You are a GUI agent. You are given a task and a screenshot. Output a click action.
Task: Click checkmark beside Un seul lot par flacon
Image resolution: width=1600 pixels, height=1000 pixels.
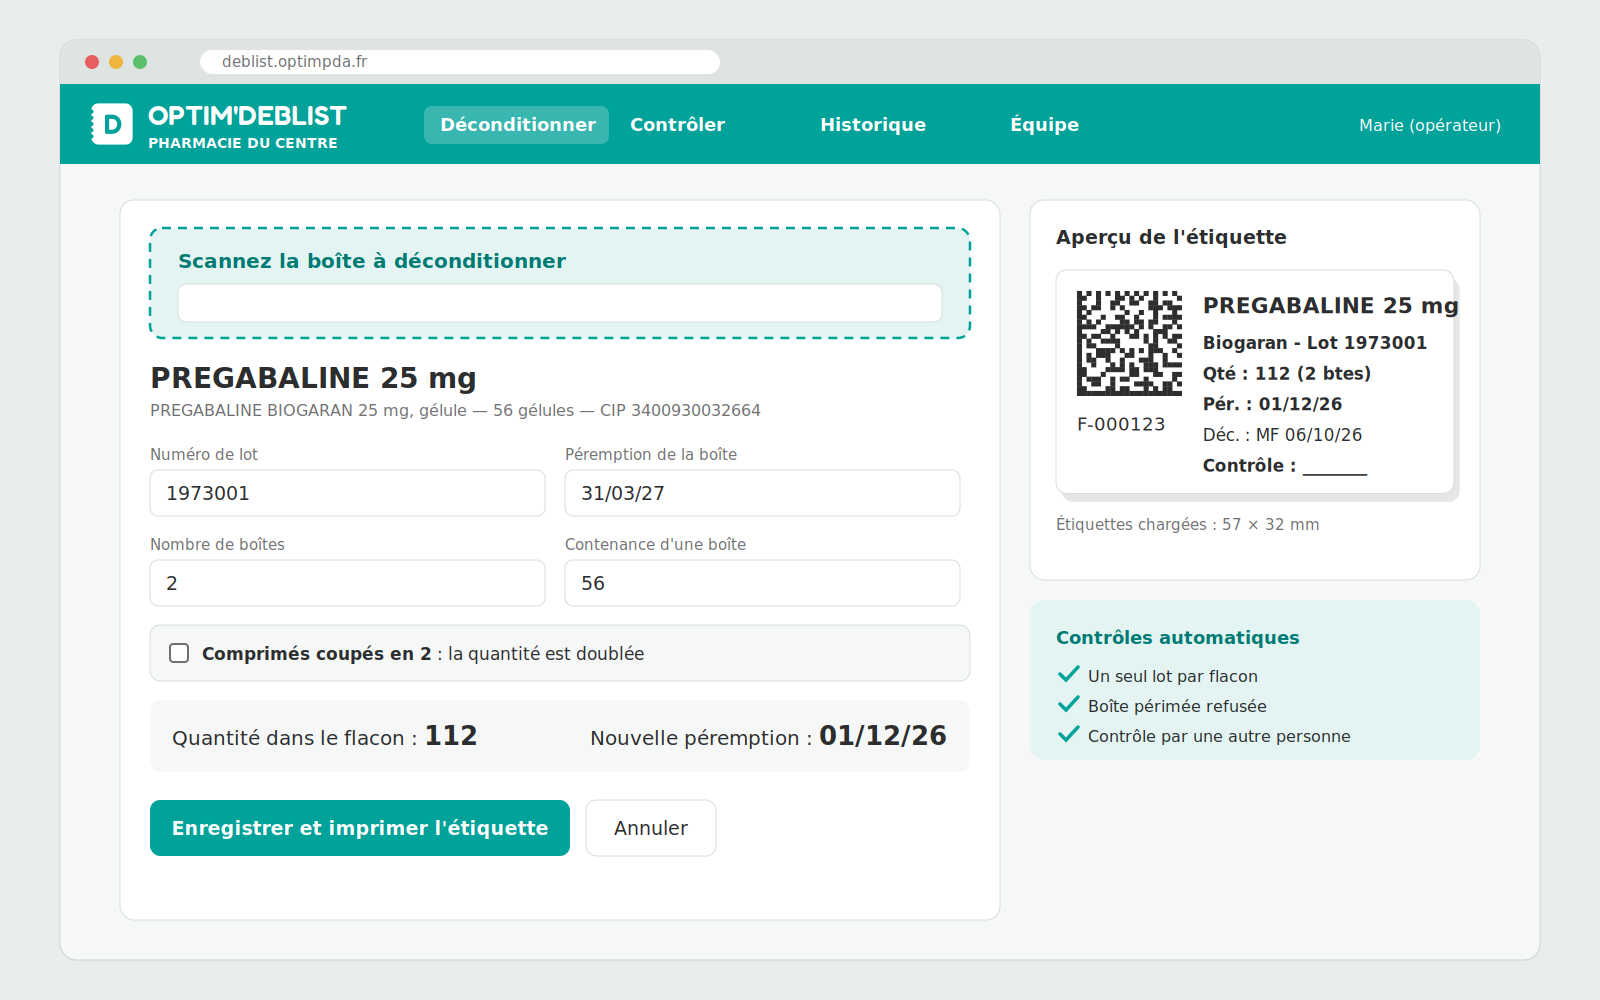coord(1069,674)
